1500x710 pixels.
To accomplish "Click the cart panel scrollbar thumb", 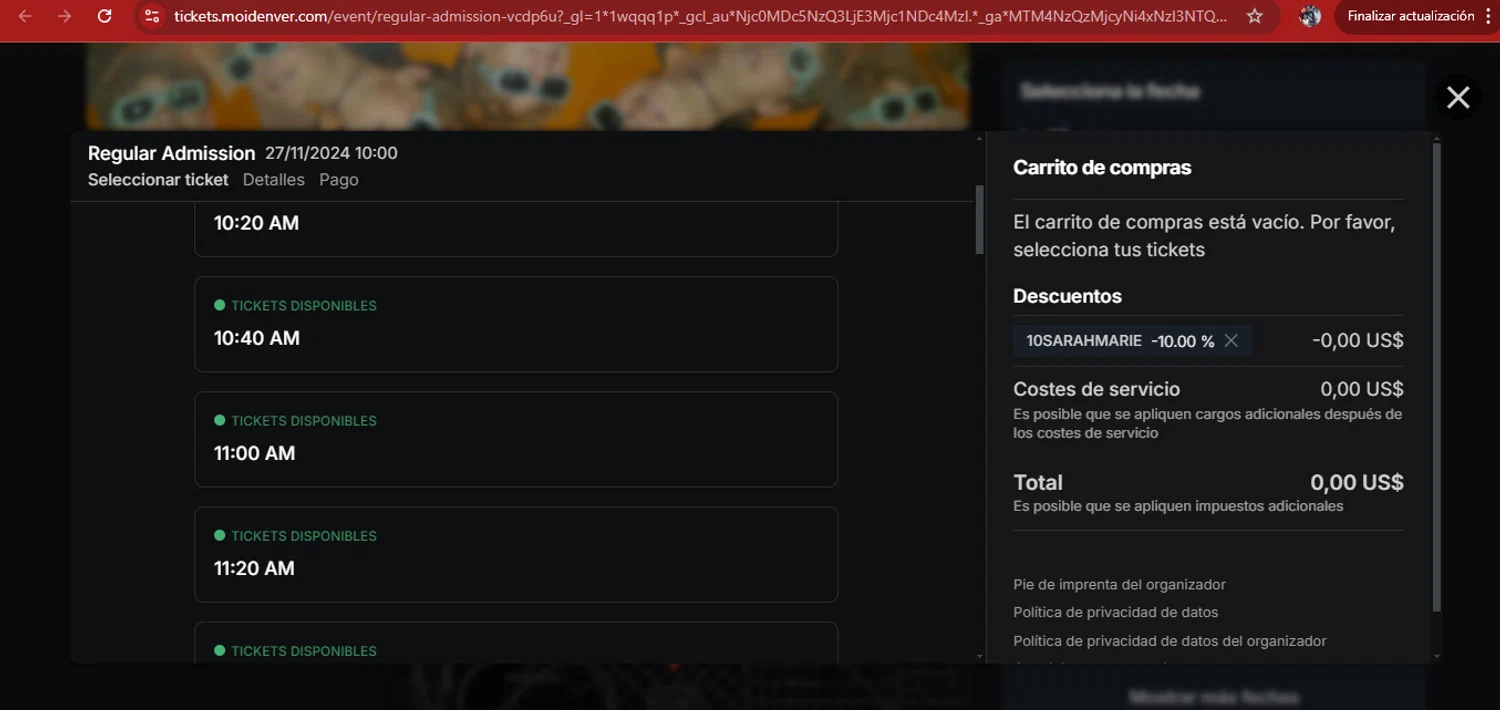I will (x=1437, y=378).
